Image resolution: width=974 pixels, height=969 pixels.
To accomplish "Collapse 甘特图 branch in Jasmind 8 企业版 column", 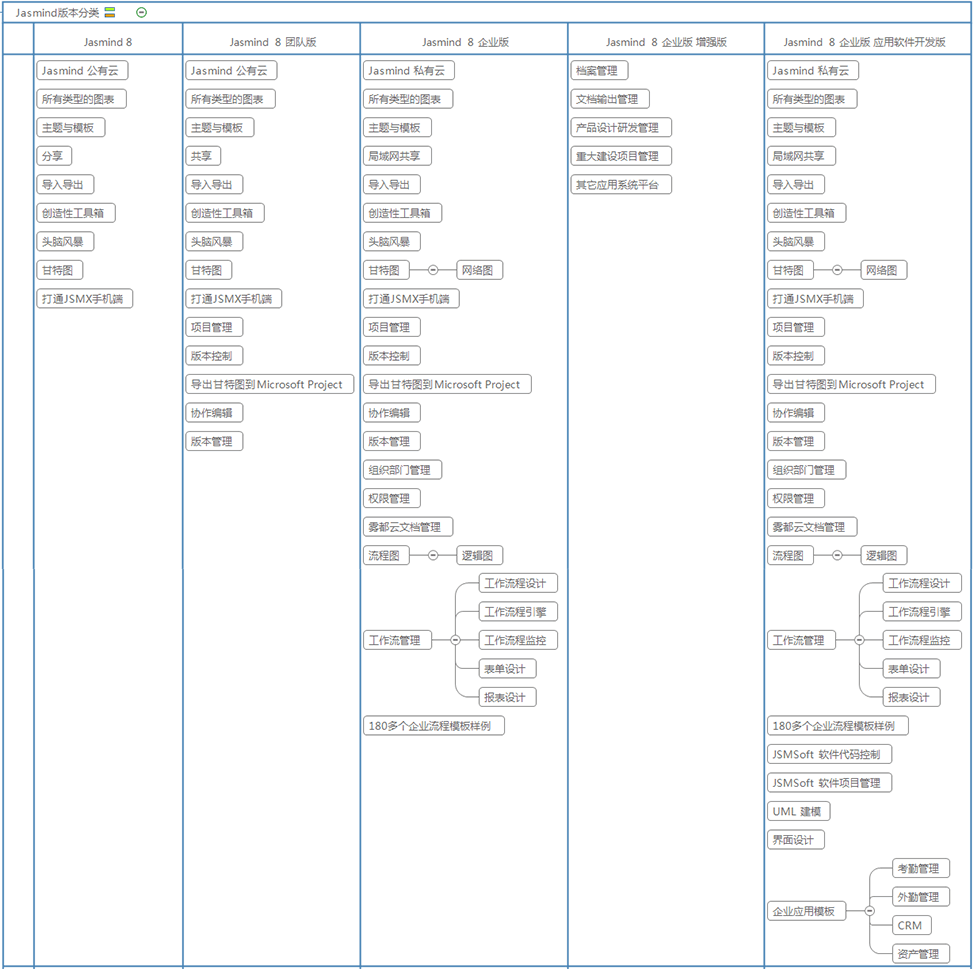I will (x=433, y=270).
